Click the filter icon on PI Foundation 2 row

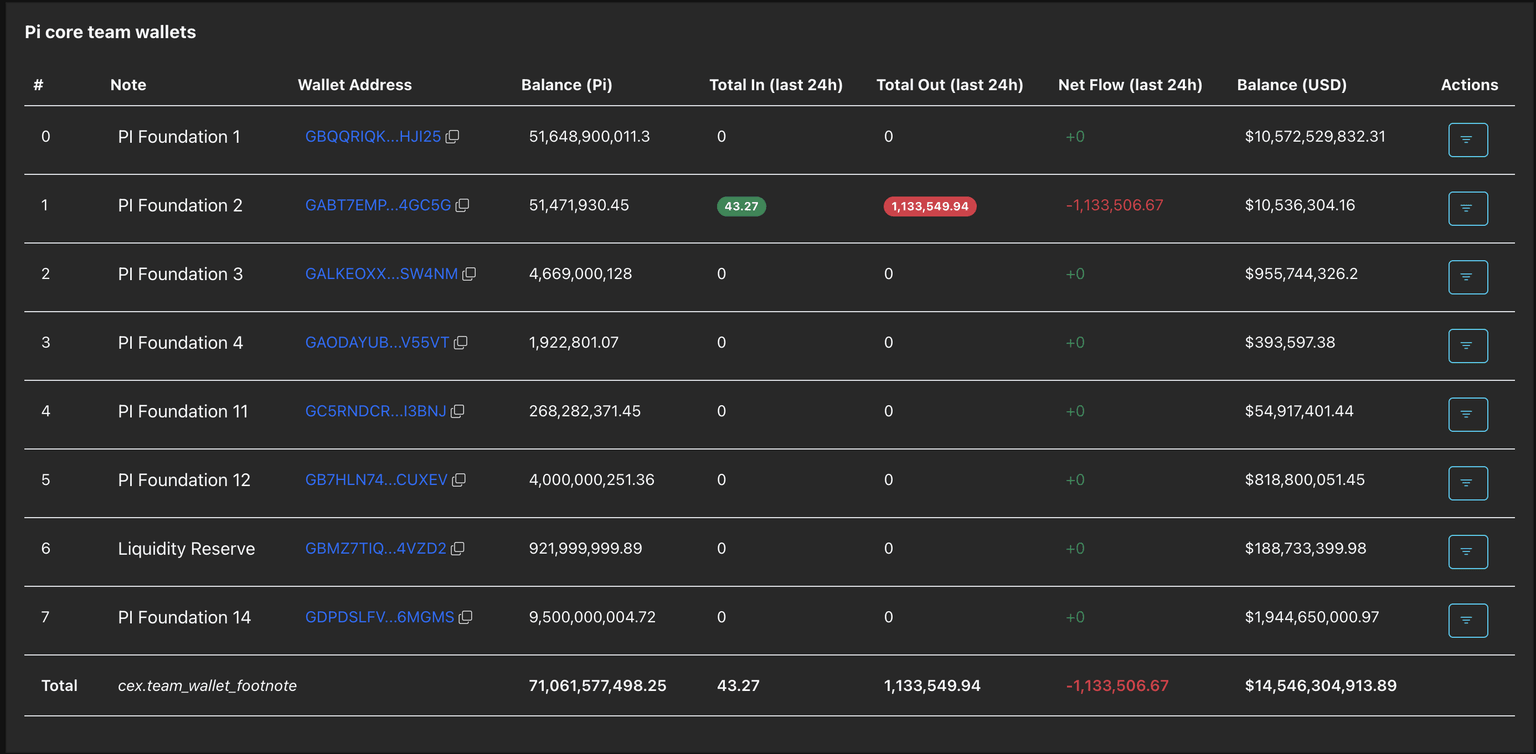pos(1467,208)
